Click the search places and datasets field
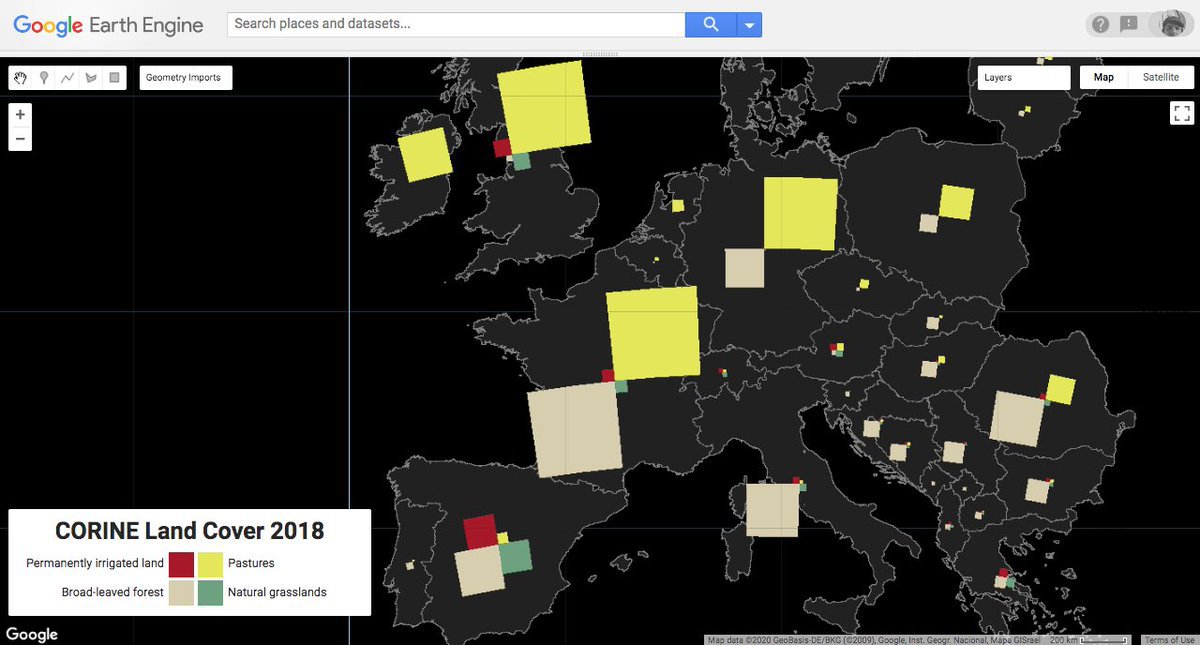The width and height of the screenshot is (1200, 645). coord(456,24)
